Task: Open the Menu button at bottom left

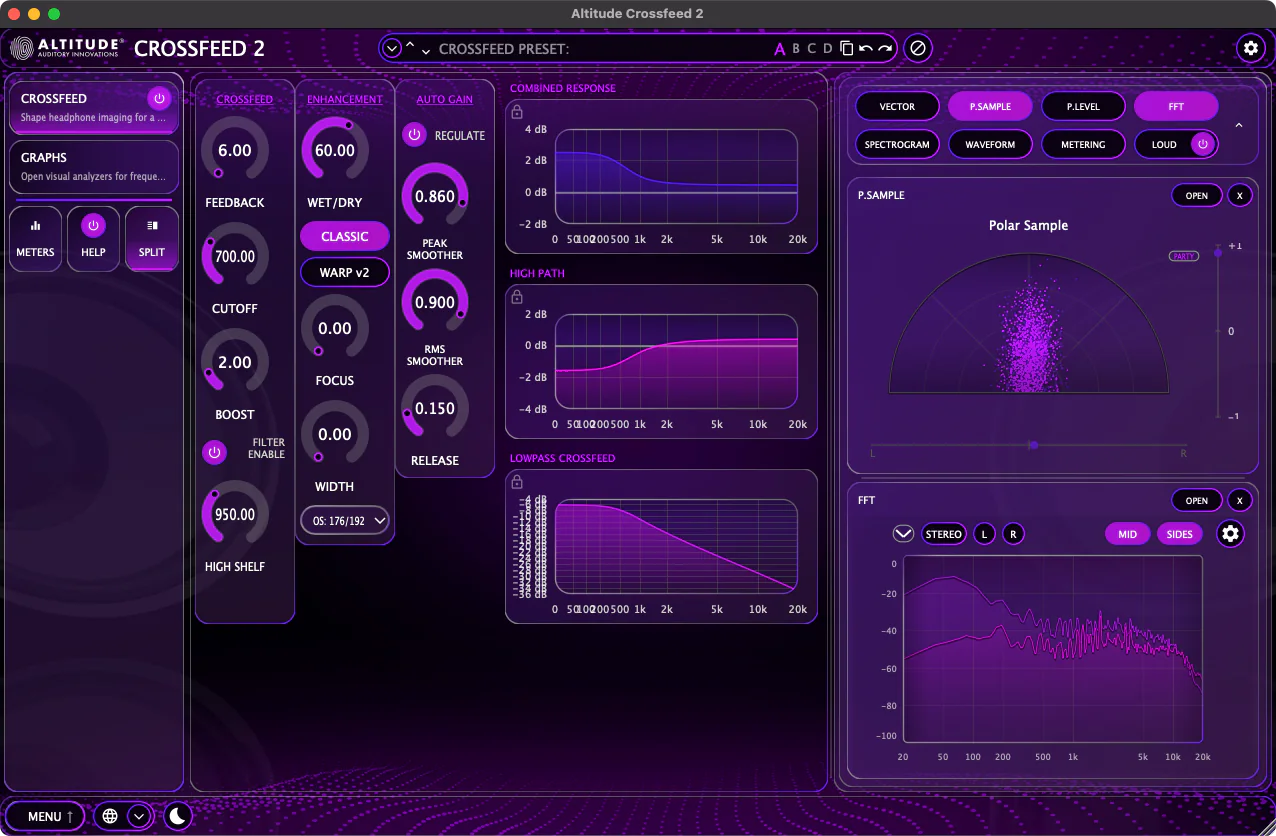Action: (x=45, y=816)
